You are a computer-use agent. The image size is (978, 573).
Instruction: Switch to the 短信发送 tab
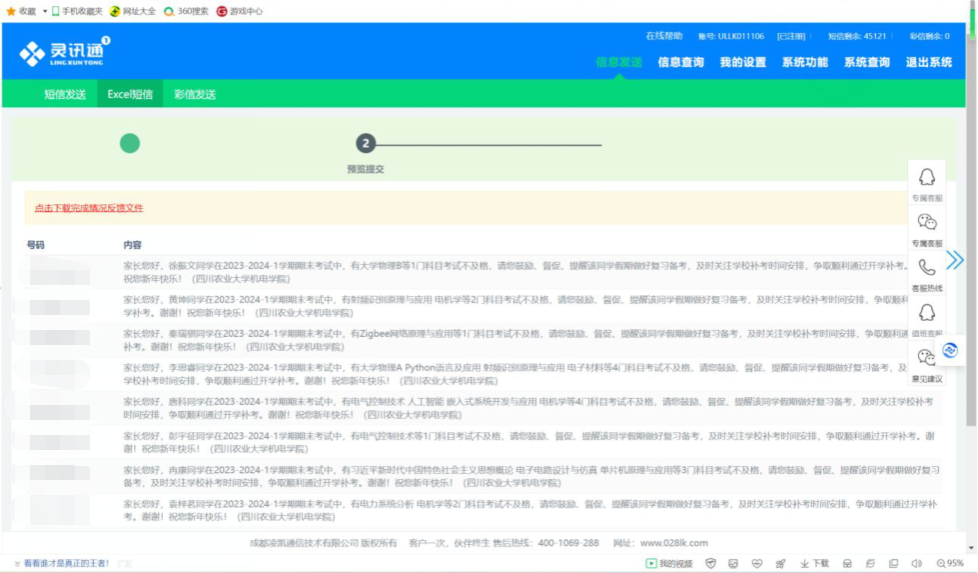click(64, 94)
